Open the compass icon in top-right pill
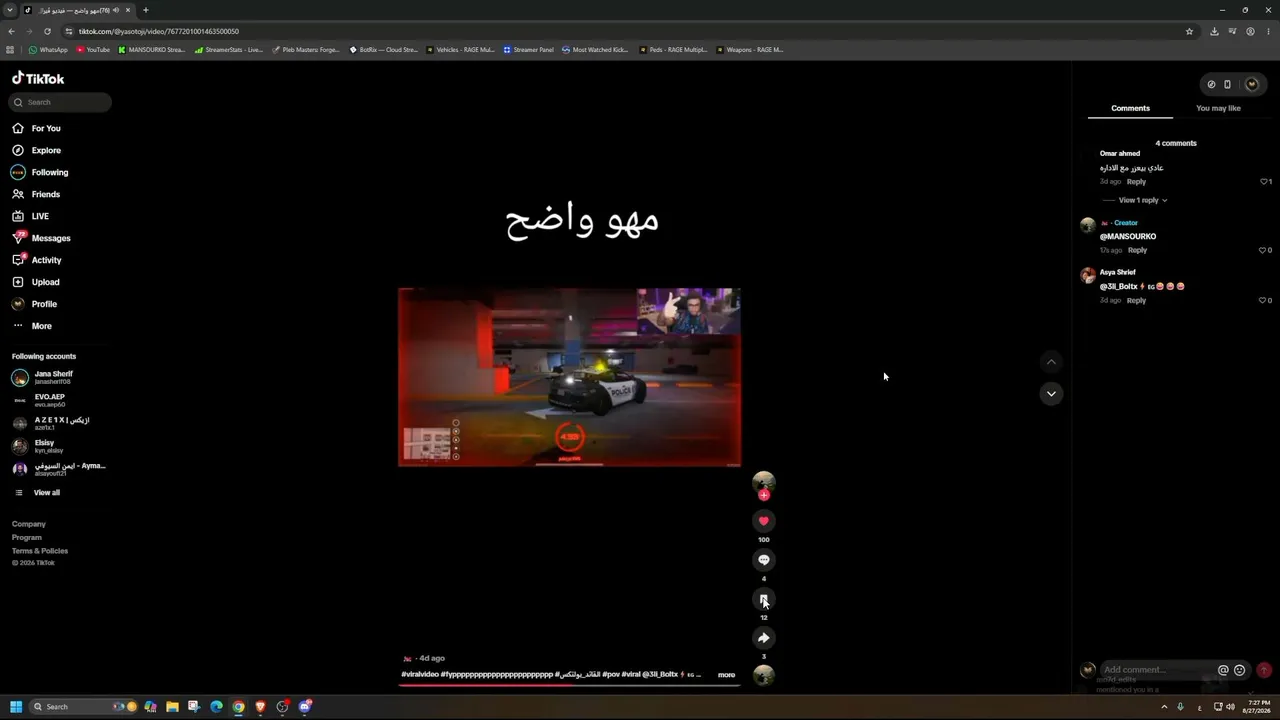This screenshot has width=1280, height=720. (1211, 84)
